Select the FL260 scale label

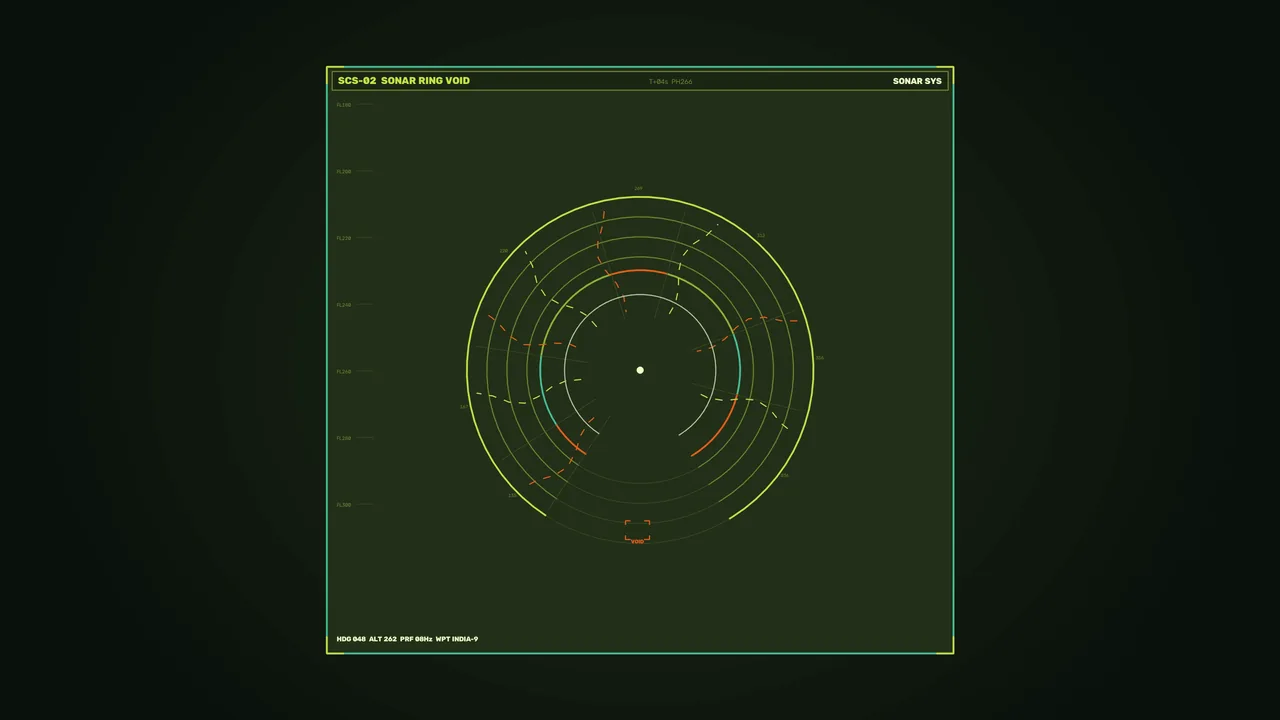point(344,372)
